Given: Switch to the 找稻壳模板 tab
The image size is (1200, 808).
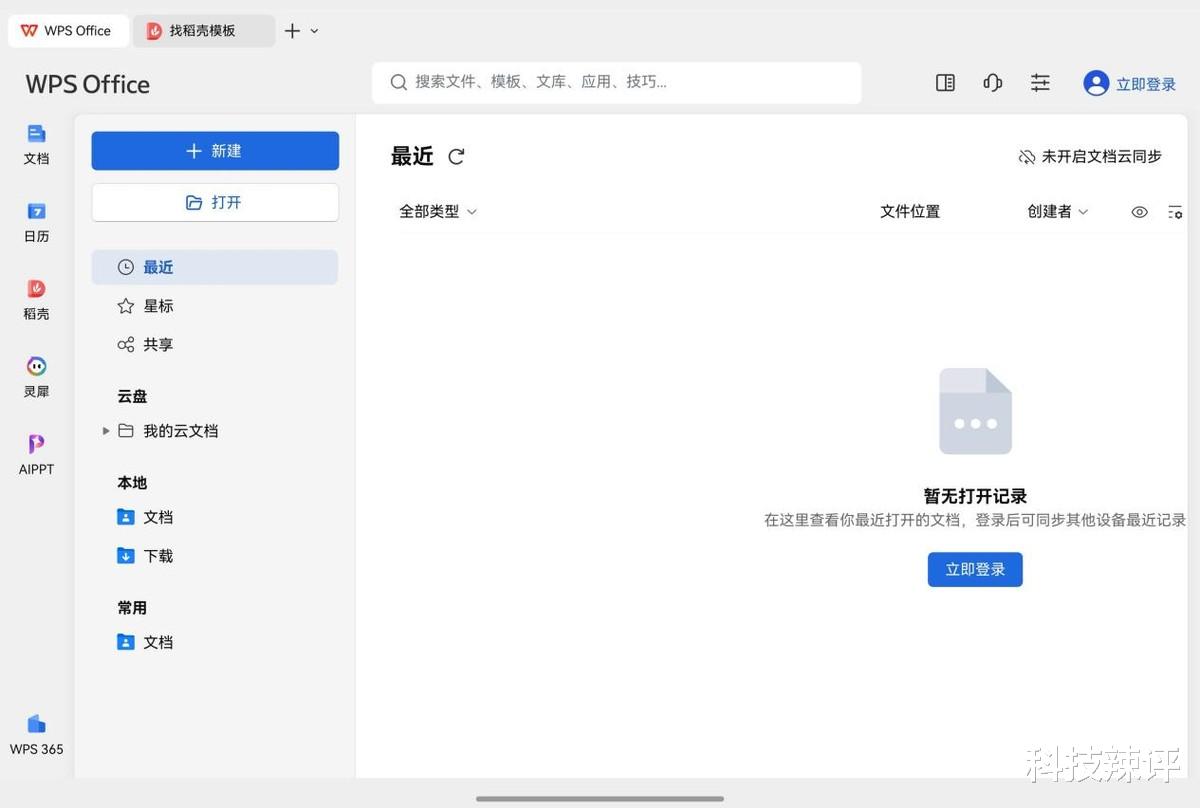Looking at the screenshot, I should tap(204, 31).
